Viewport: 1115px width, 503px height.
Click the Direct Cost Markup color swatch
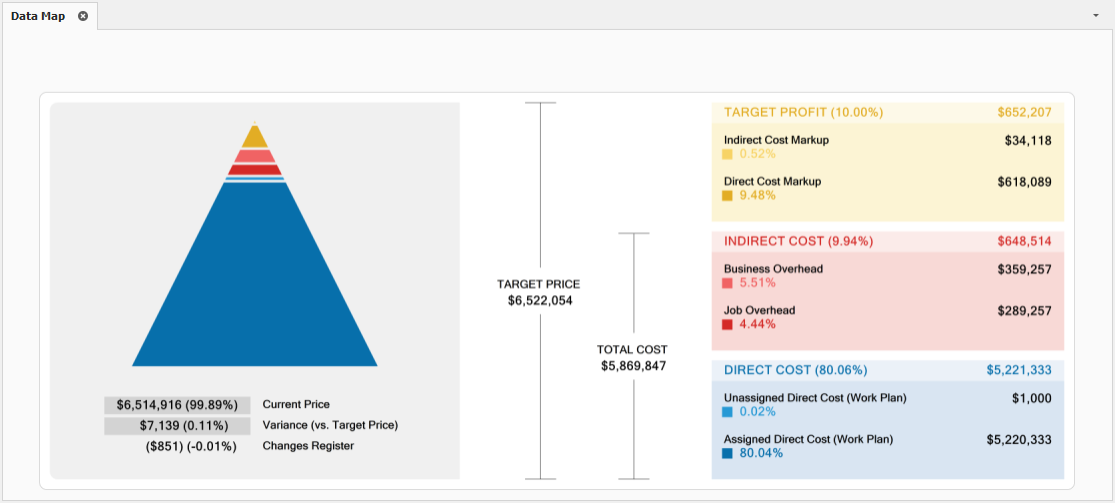[x=727, y=196]
